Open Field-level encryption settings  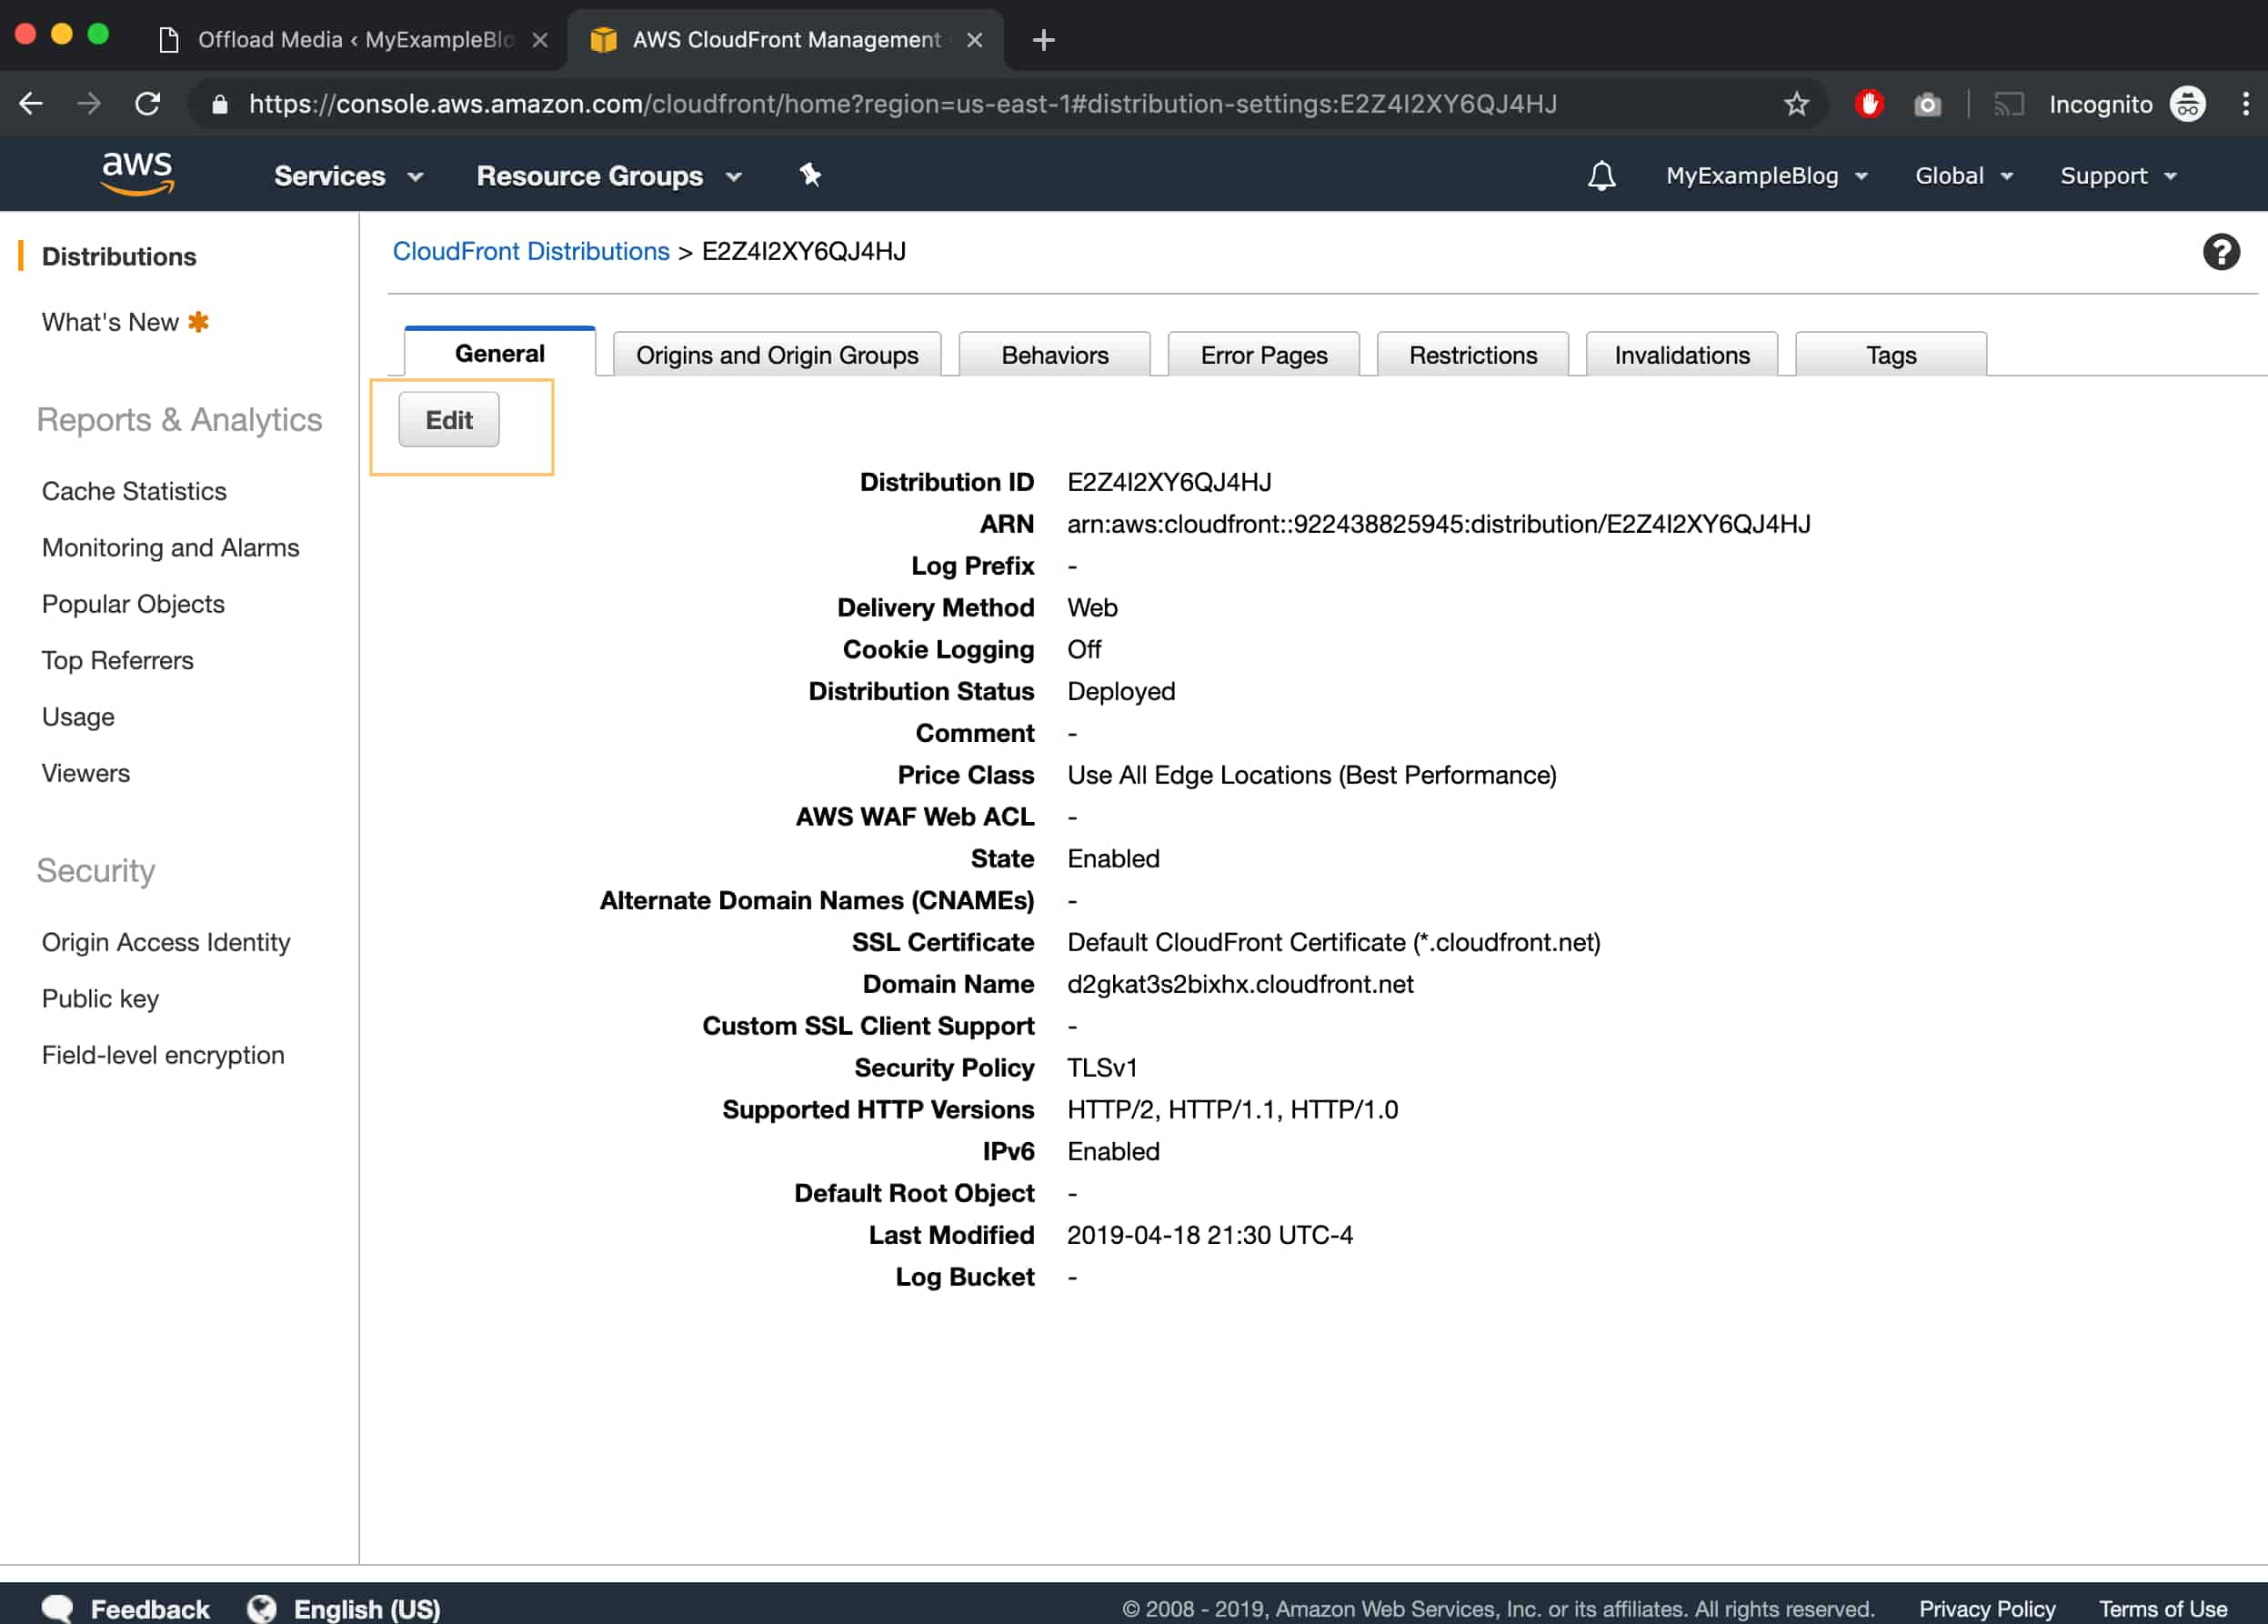162,1055
